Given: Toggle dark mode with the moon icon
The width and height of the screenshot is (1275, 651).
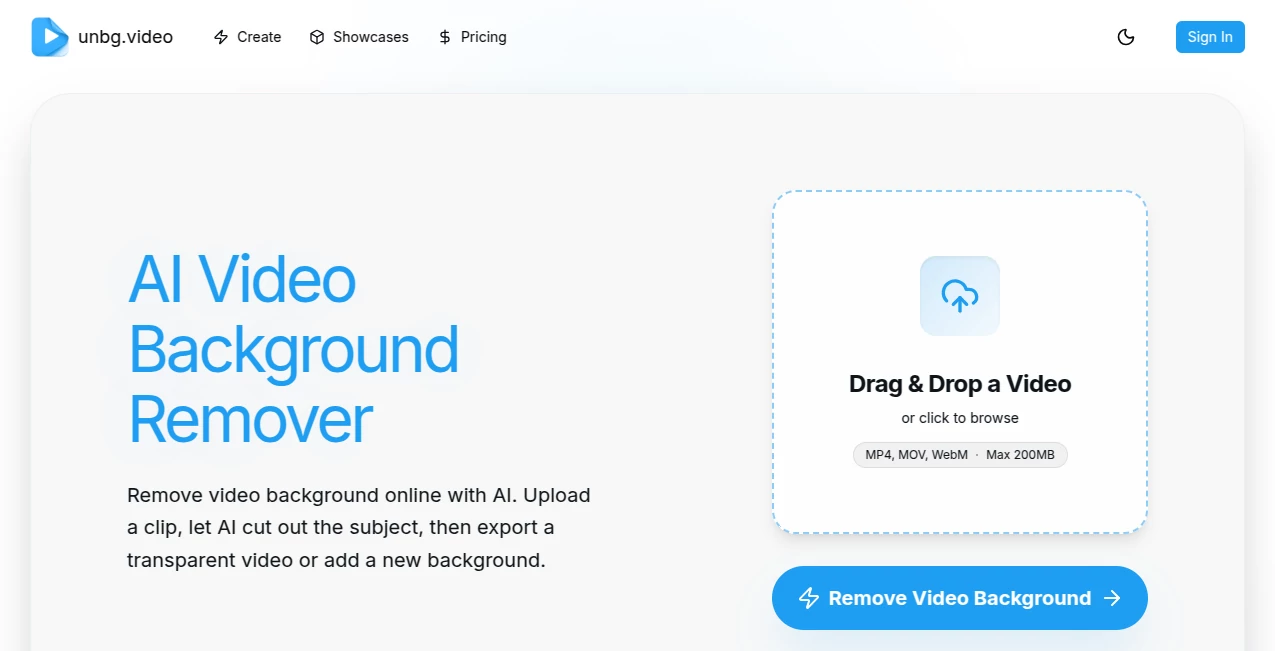Looking at the screenshot, I should [1126, 37].
